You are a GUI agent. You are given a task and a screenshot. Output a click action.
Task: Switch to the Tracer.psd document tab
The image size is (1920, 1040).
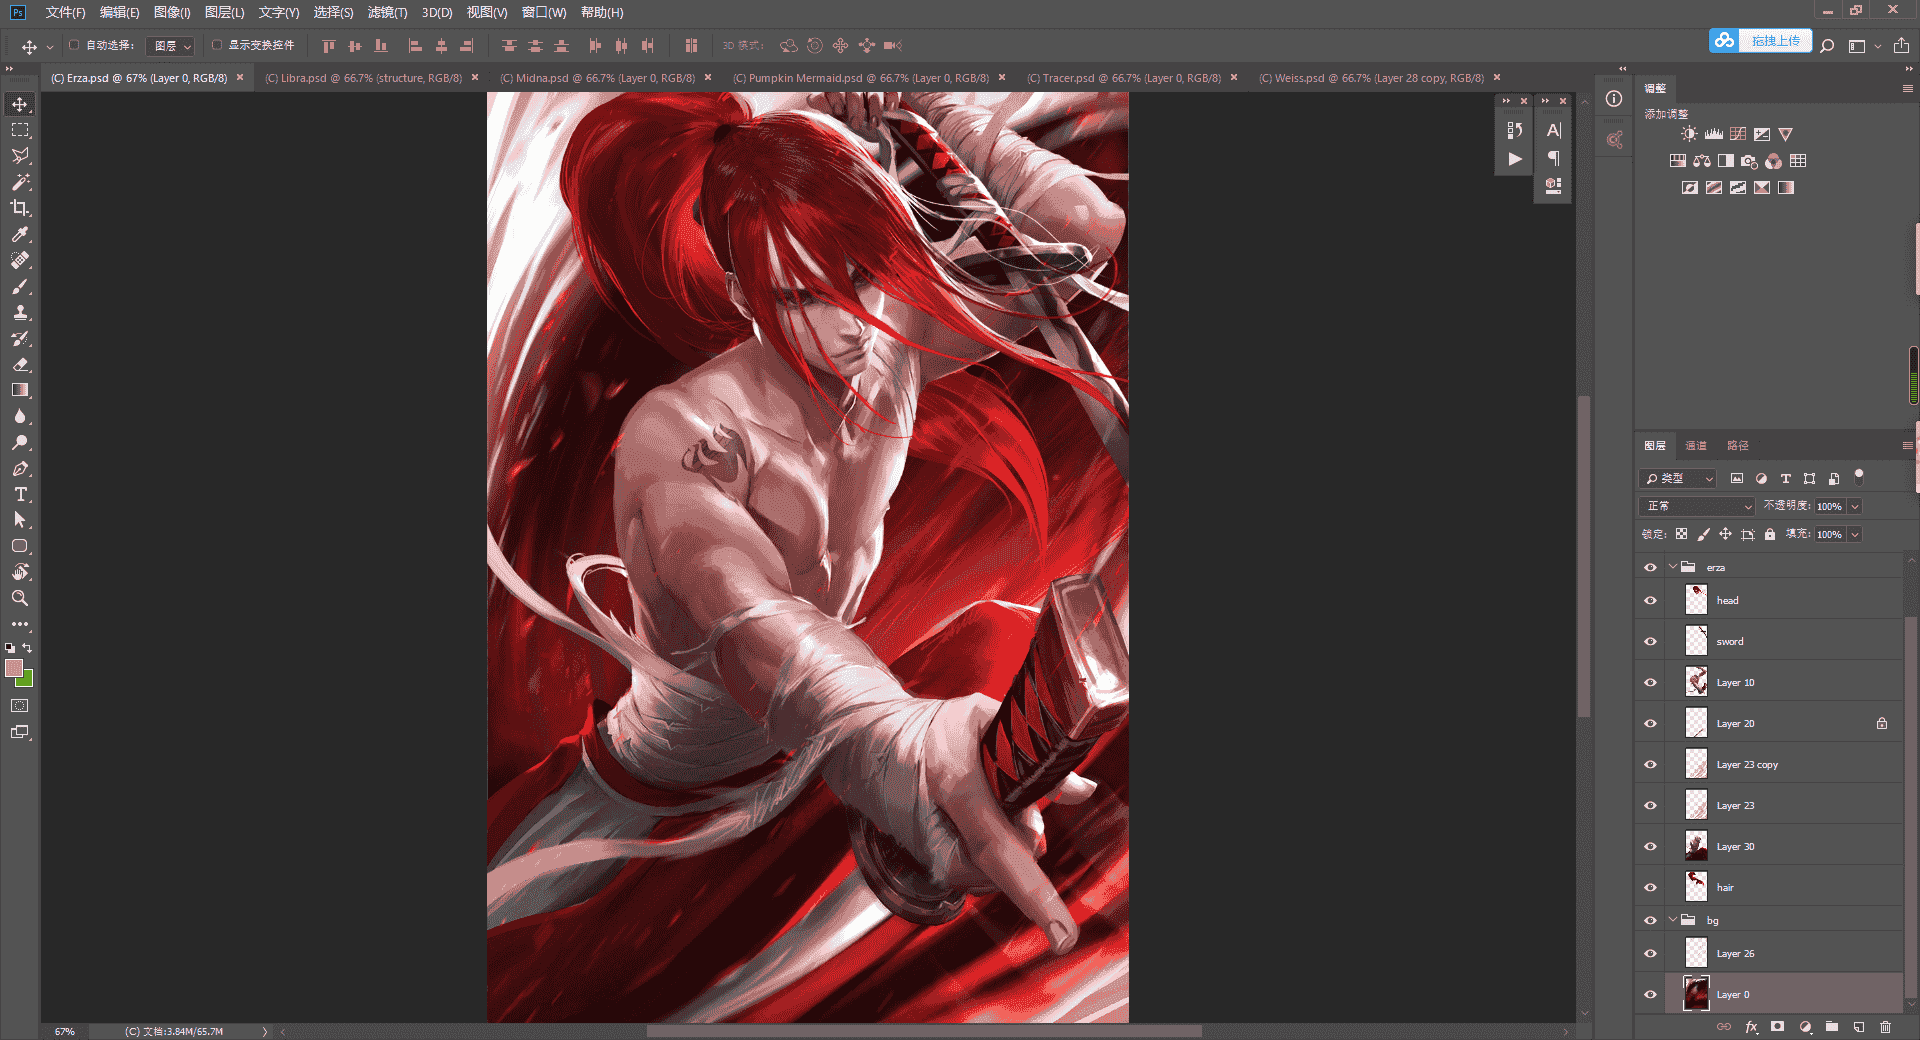tap(1124, 78)
